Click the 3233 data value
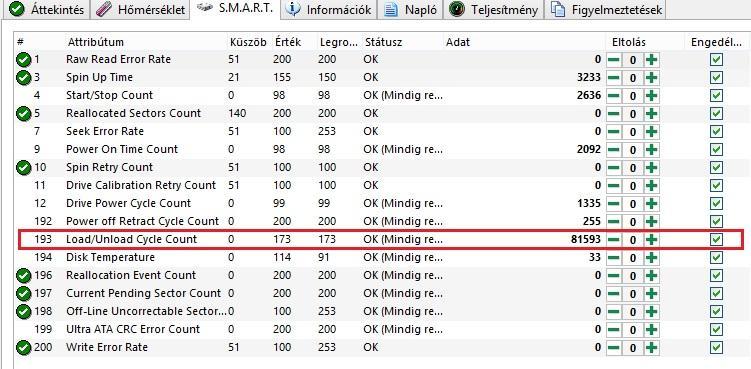The image size is (751, 369). coord(590,78)
